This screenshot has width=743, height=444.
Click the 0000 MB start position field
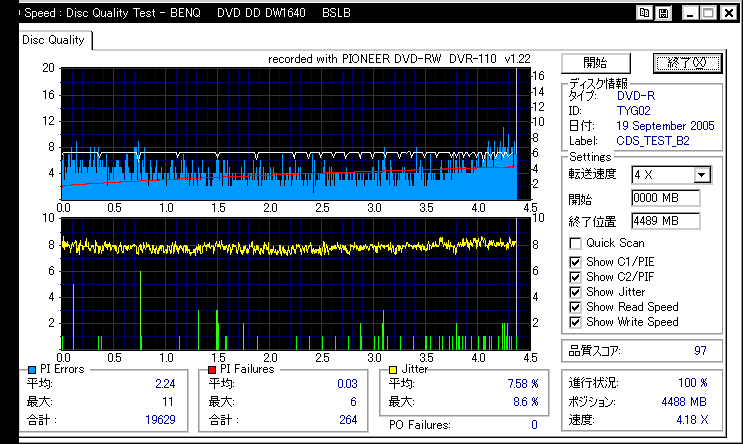pyautogui.click(x=665, y=198)
